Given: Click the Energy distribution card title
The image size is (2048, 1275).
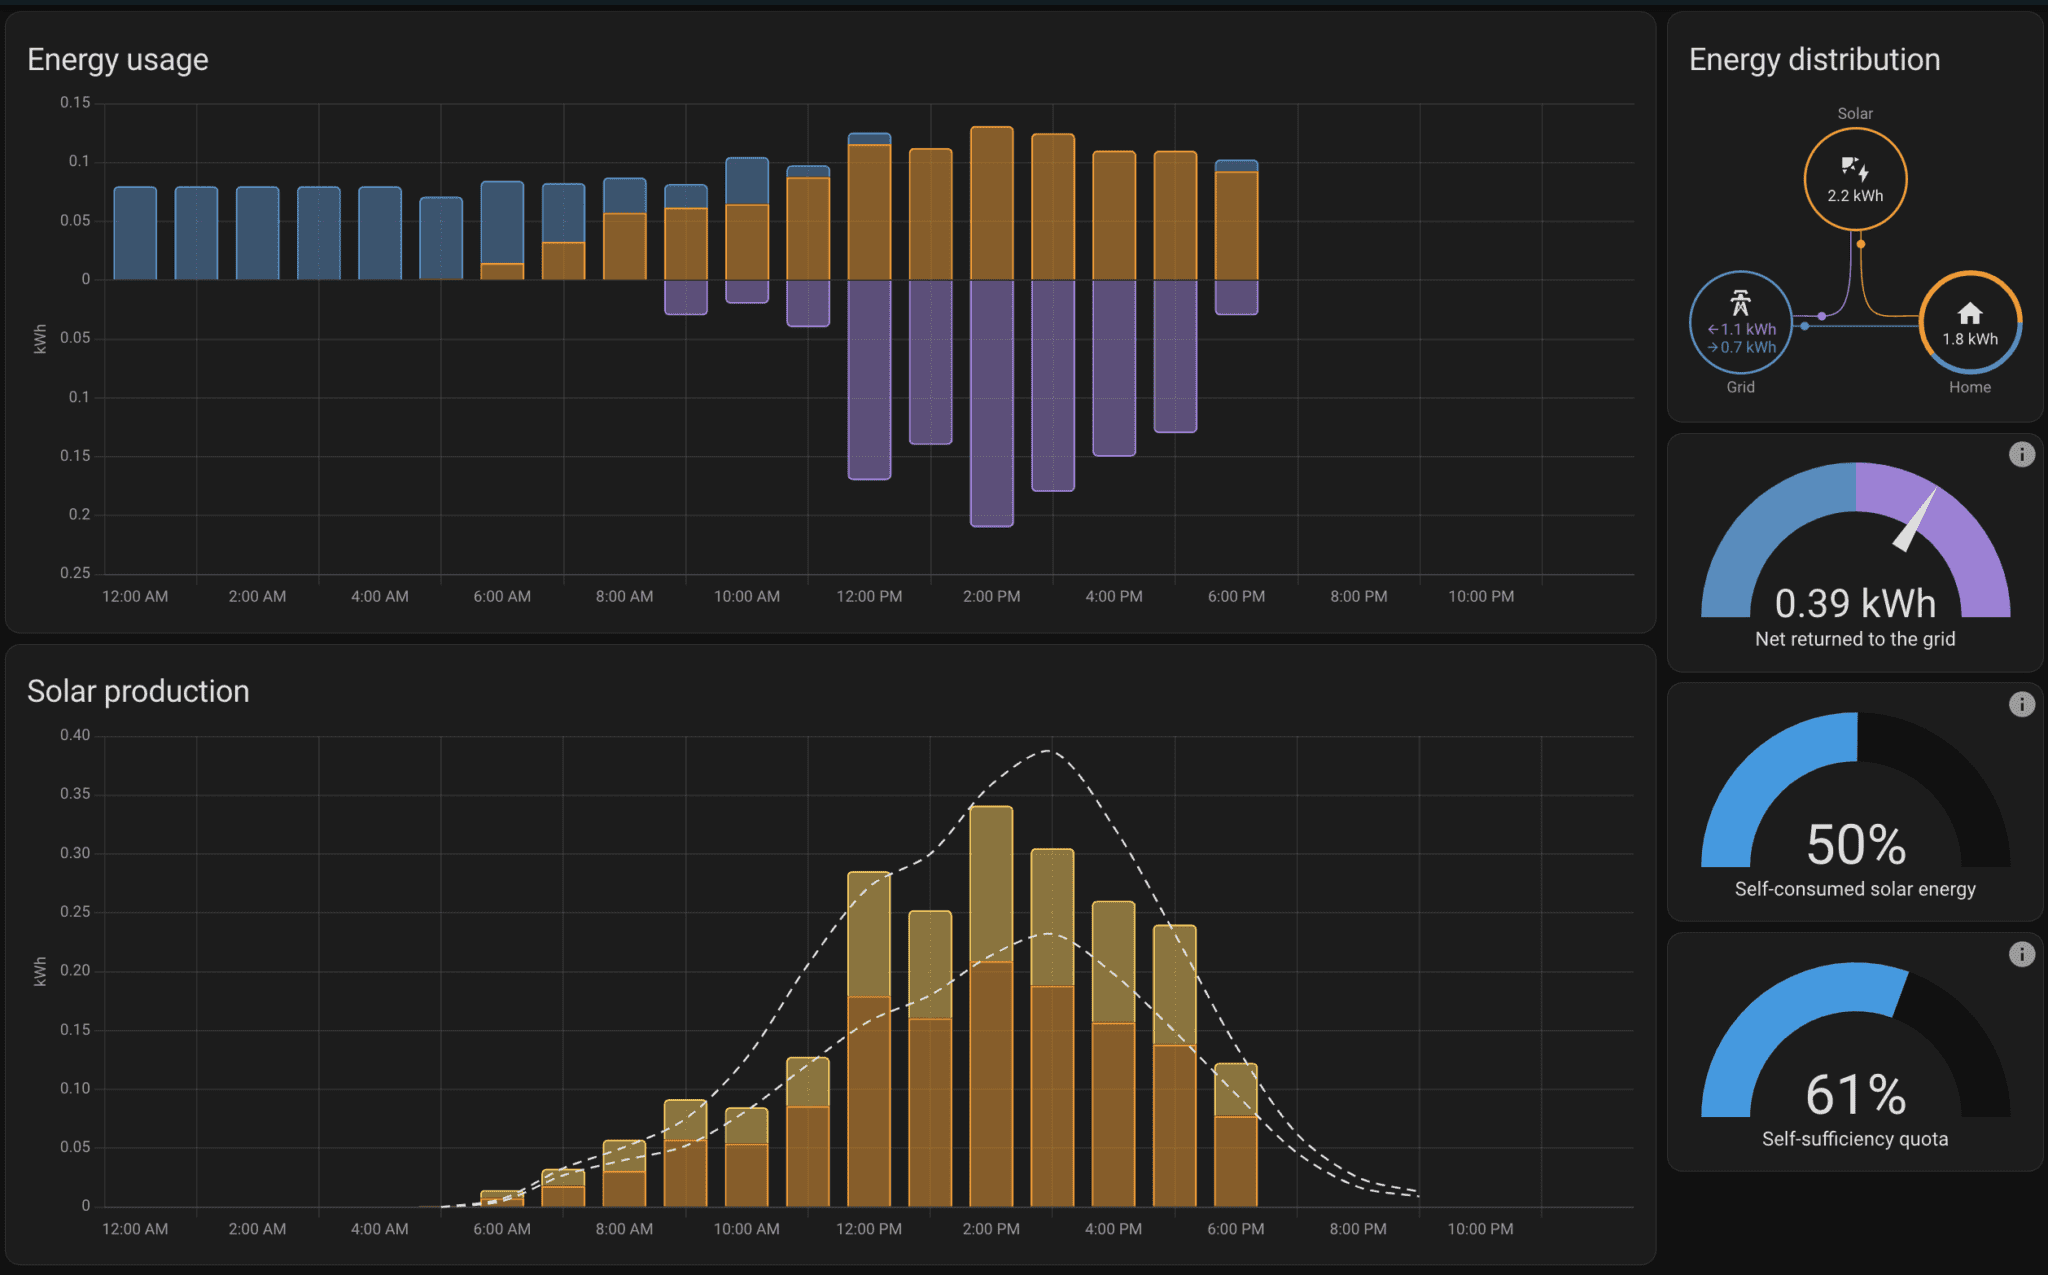Looking at the screenshot, I should coord(1814,60).
